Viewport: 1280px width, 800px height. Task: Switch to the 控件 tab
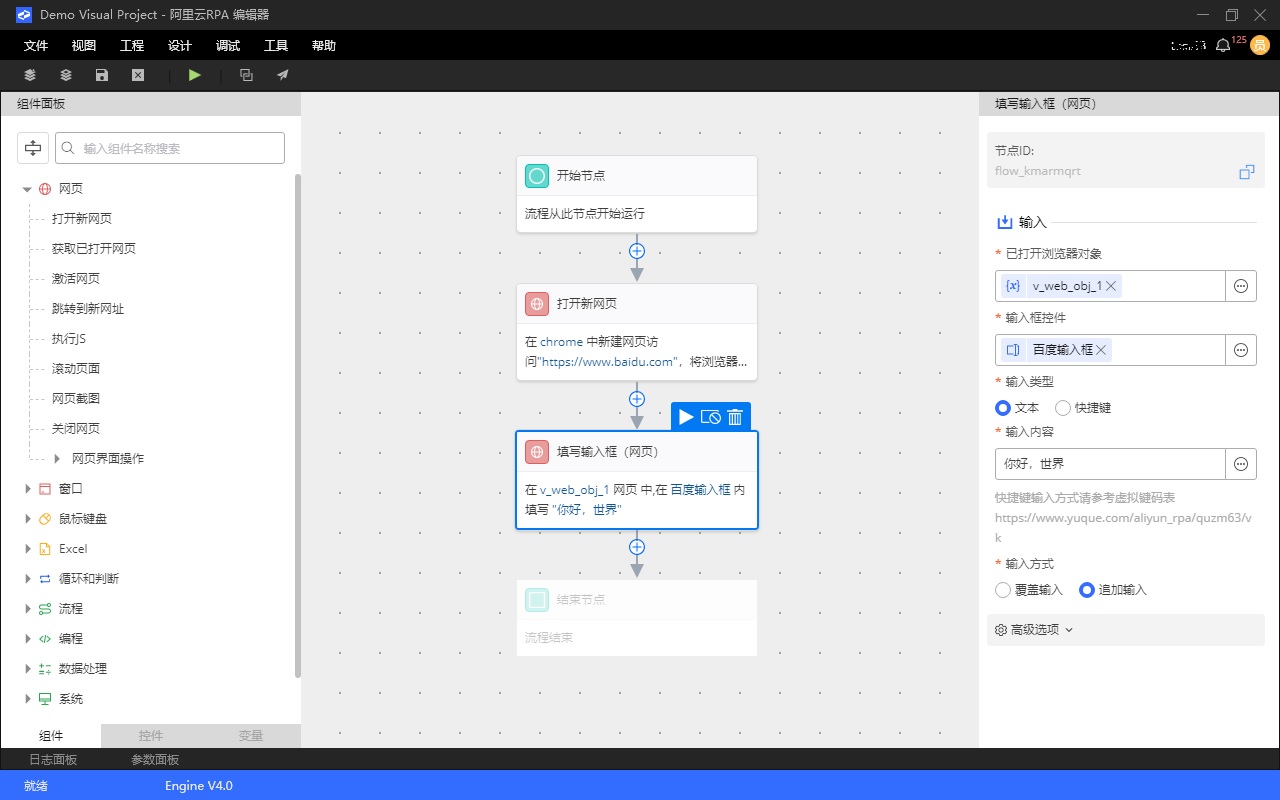click(151, 736)
